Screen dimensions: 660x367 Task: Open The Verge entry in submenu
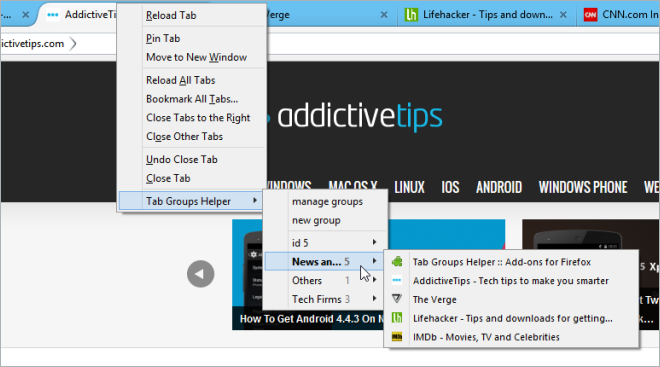(x=434, y=299)
